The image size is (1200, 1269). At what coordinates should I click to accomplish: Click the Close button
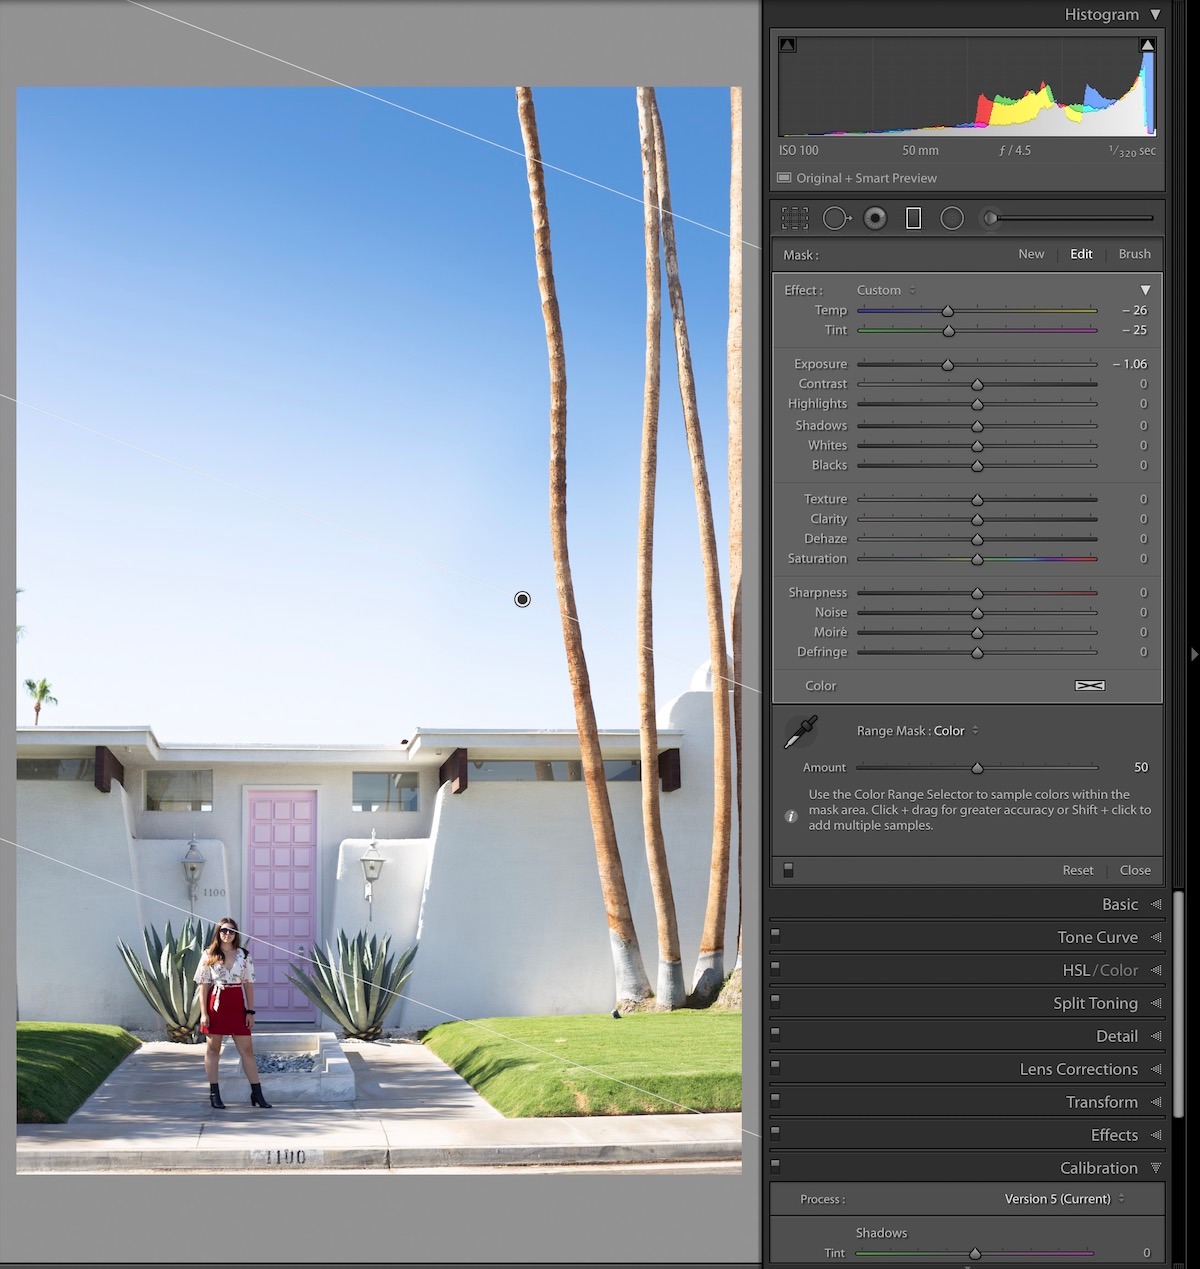tap(1135, 870)
